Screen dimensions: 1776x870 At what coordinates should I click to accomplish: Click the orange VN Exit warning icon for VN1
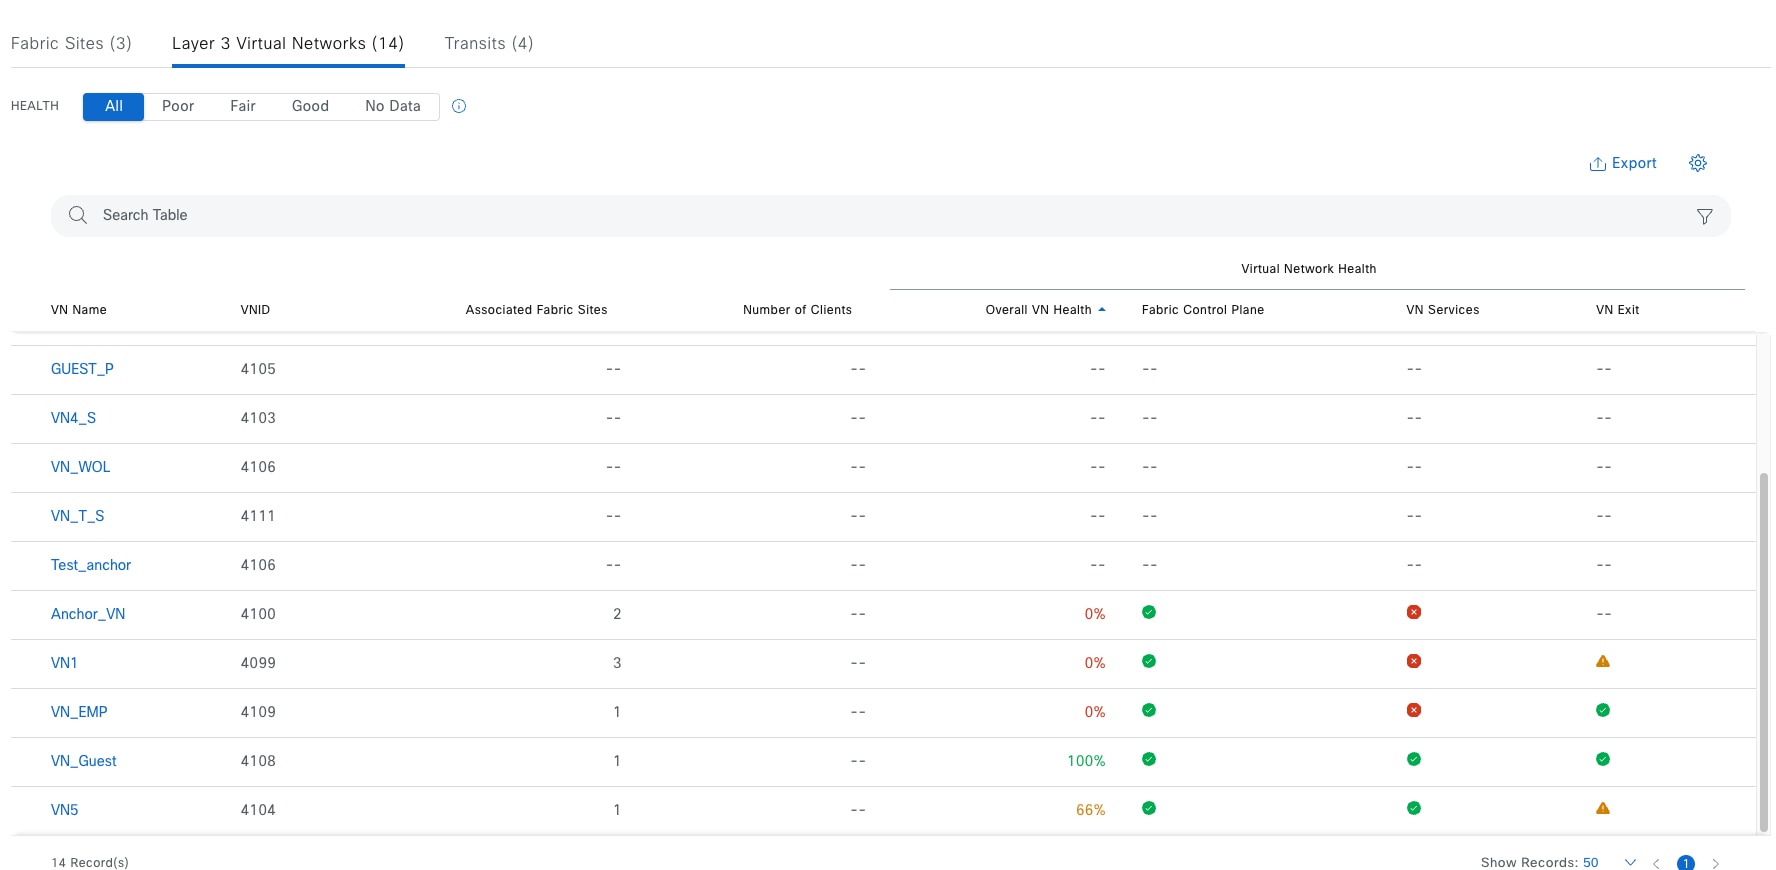(x=1602, y=661)
